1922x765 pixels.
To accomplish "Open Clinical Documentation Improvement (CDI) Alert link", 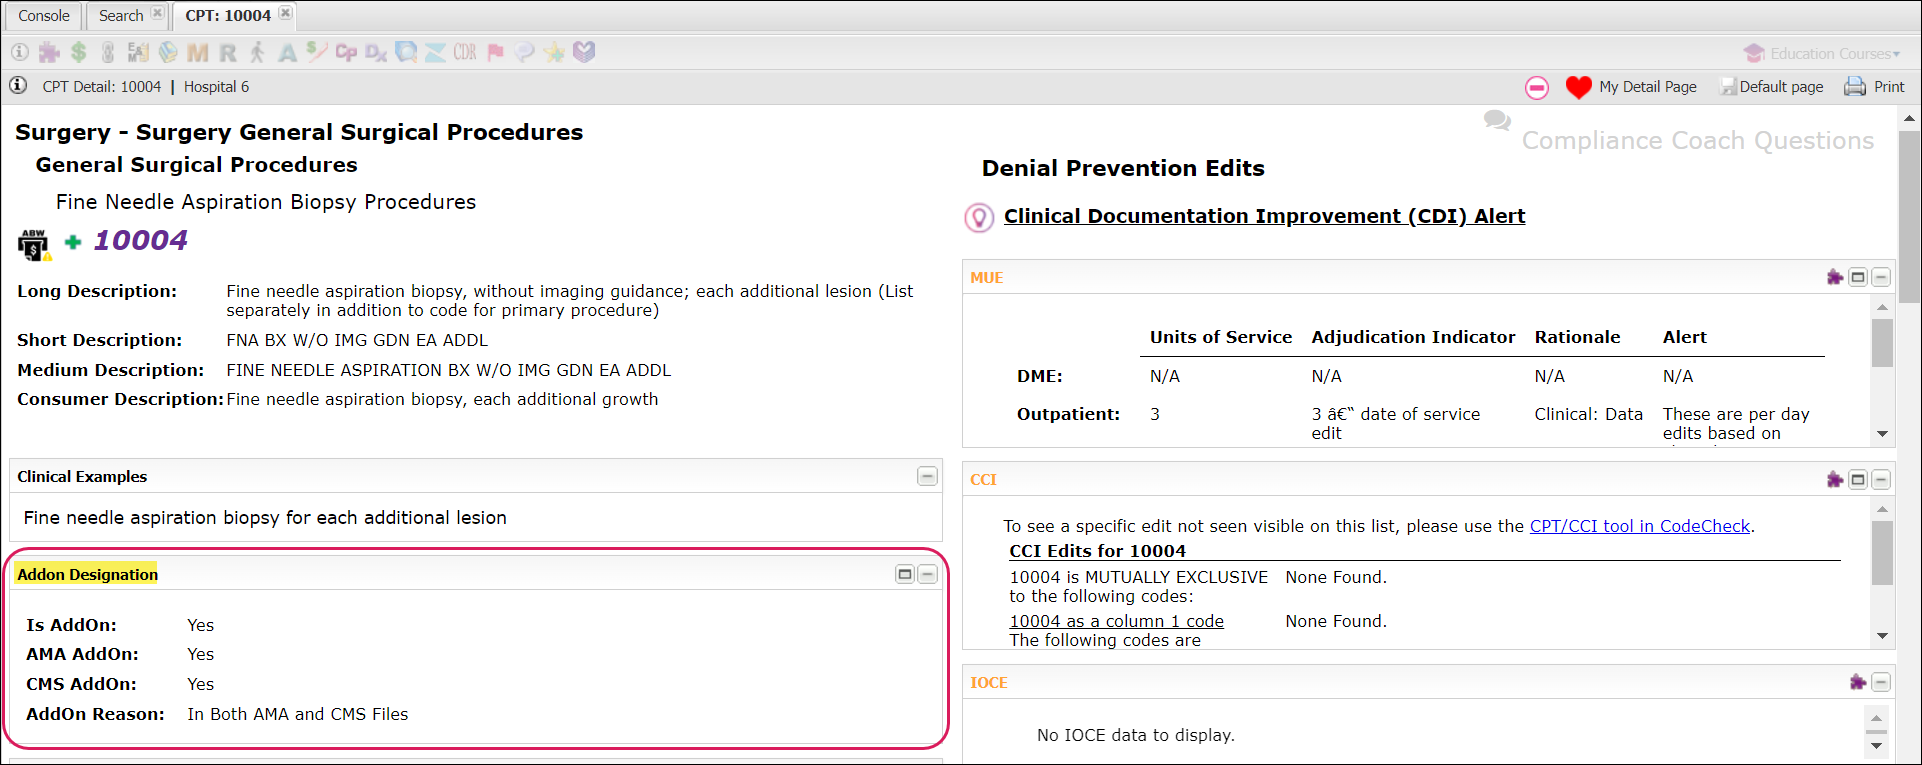I will coord(1264,216).
